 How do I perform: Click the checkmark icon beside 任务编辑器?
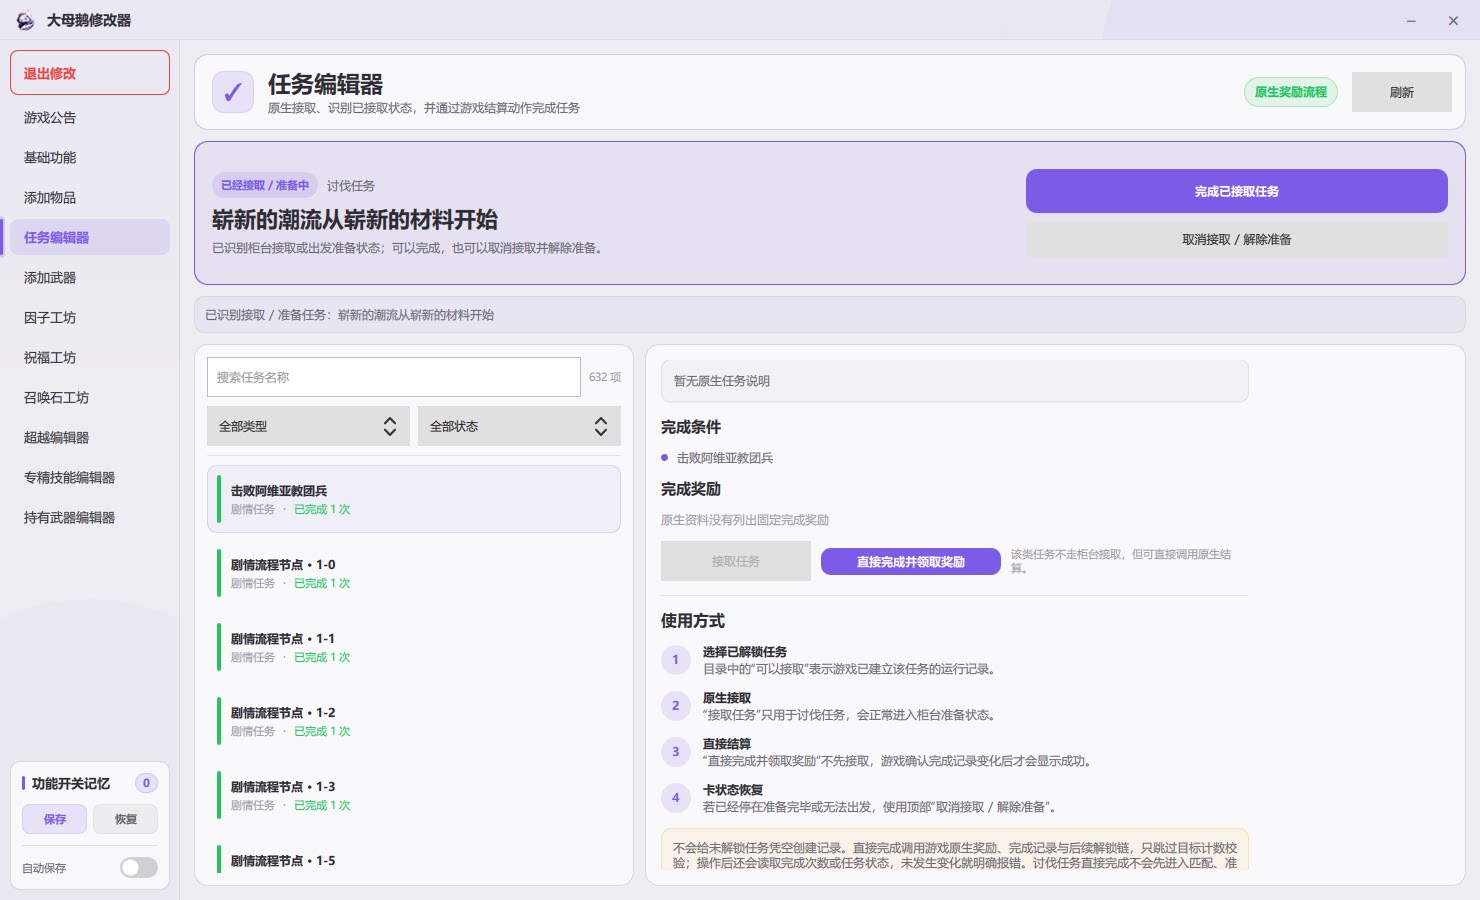coord(233,92)
